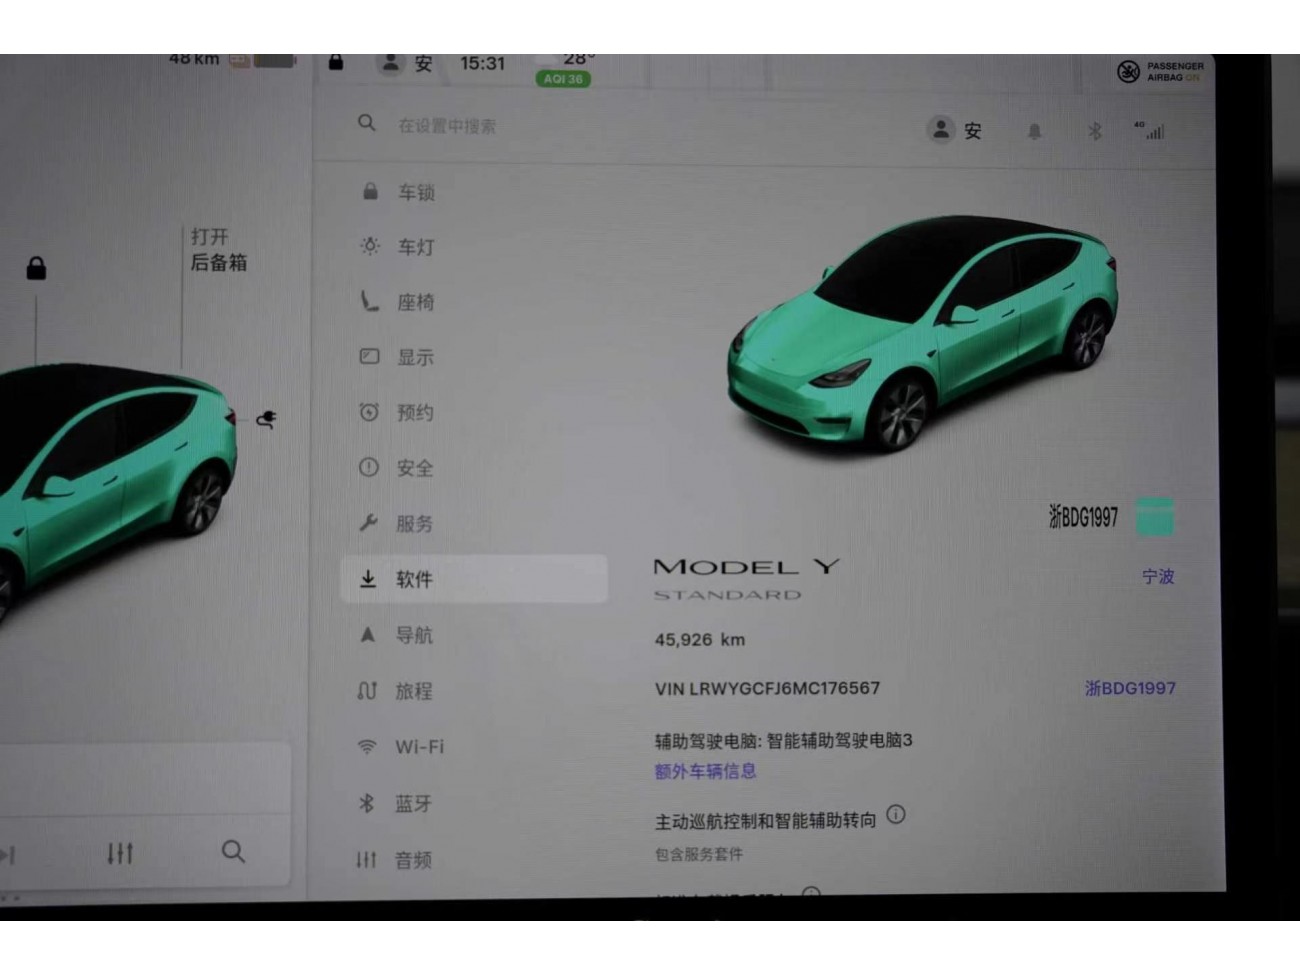Tap the wireless glyph in Wi-Fi row

pos(367,747)
